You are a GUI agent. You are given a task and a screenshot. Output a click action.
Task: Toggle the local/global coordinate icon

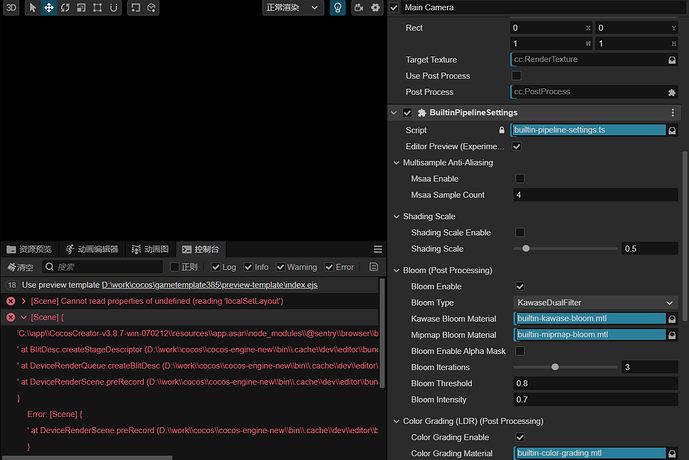(x=151, y=7)
